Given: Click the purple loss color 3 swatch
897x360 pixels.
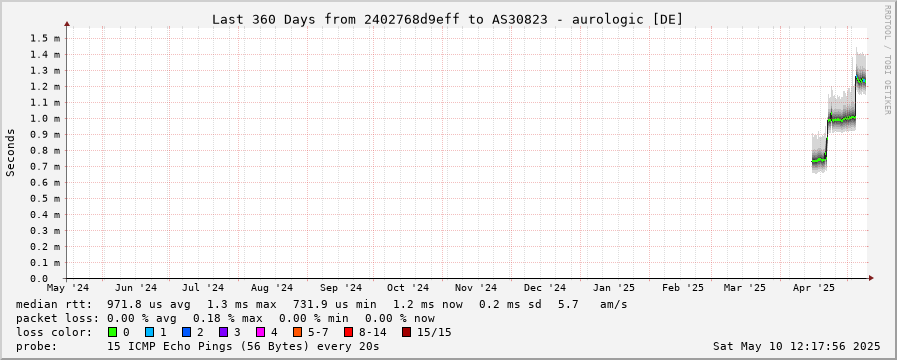Looking at the screenshot, I should point(224,332).
